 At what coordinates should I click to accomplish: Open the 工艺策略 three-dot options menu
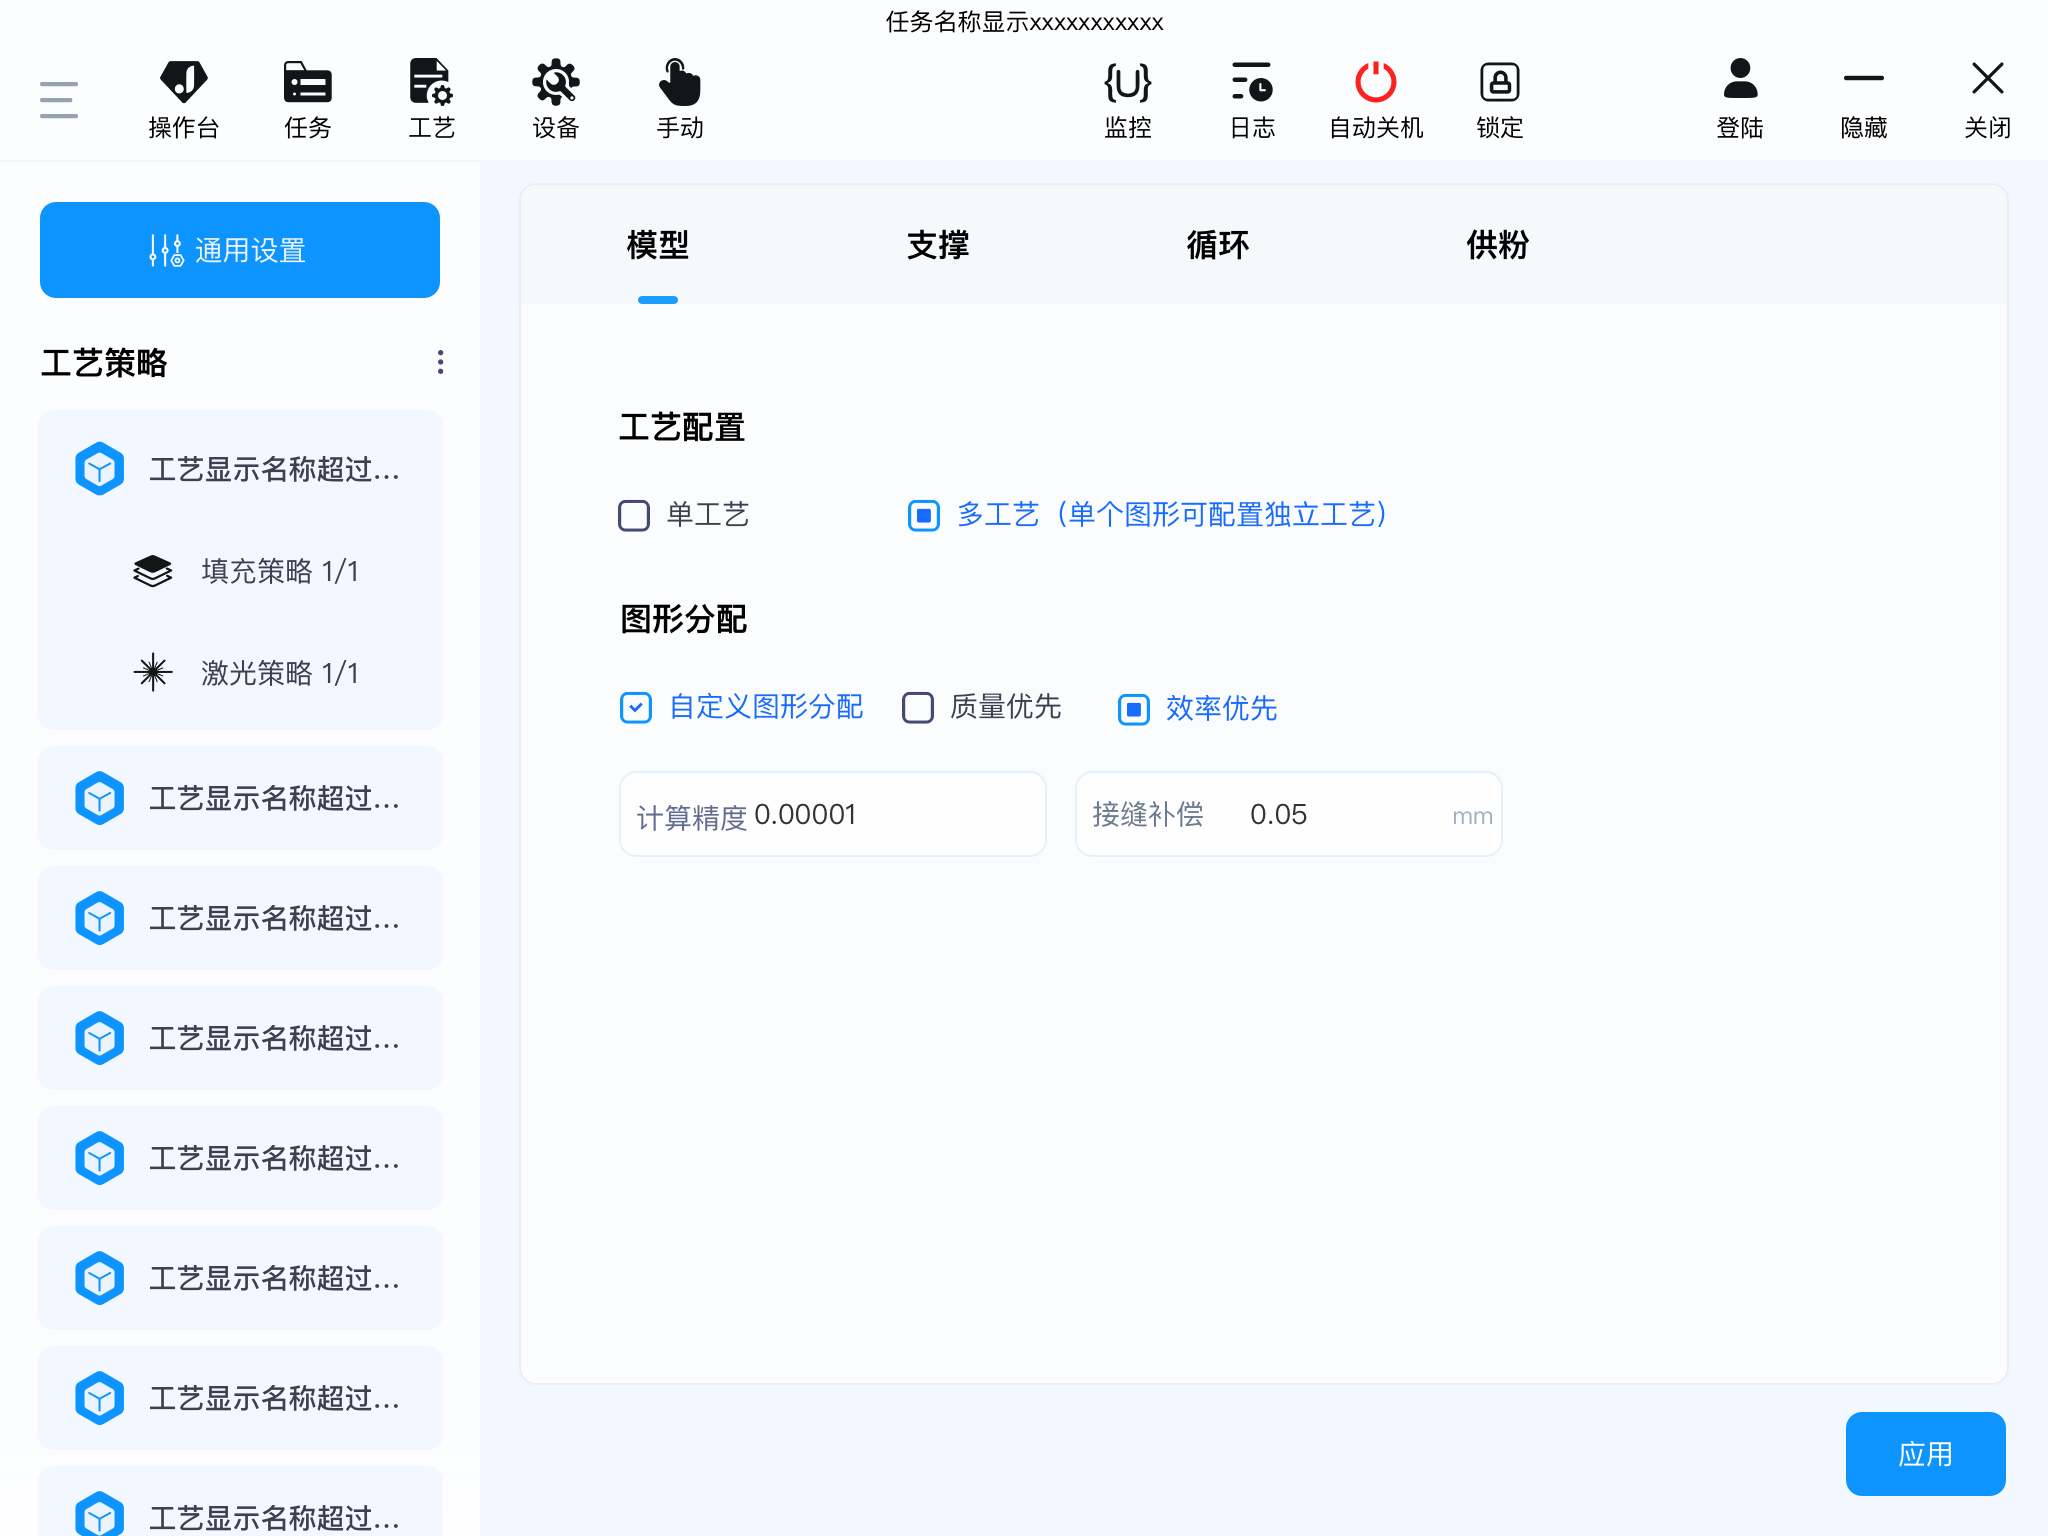pyautogui.click(x=440, y=362)
